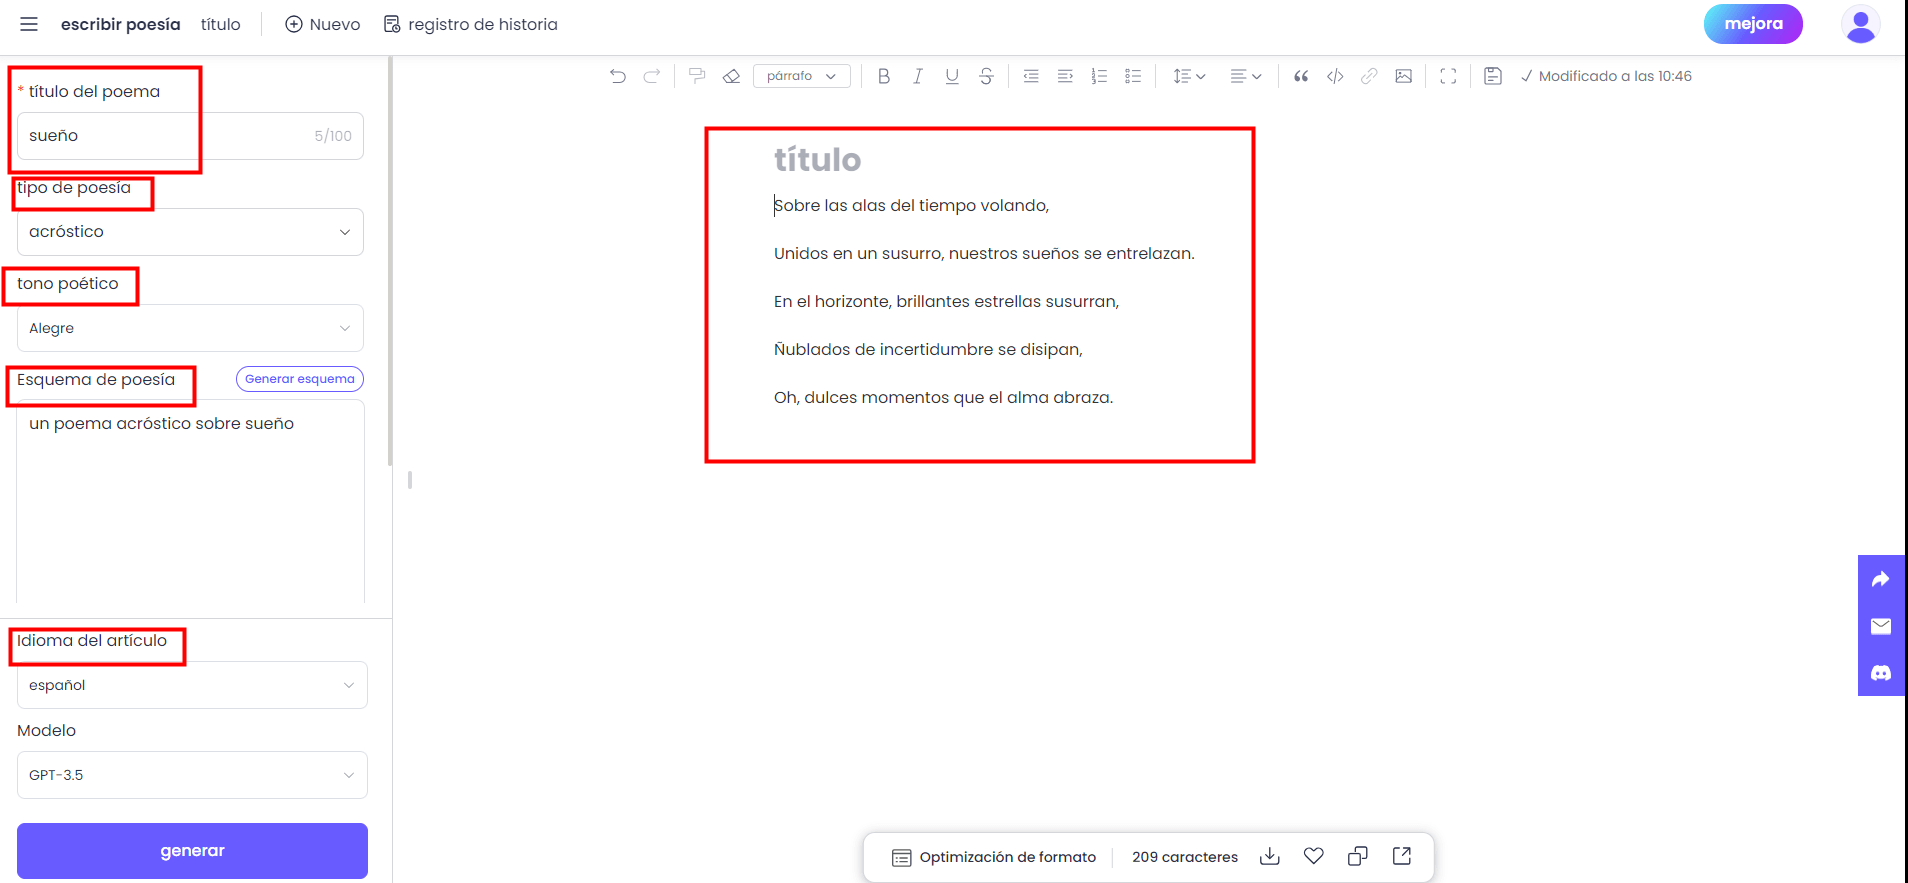This screenshot has height=883, width=1908.
Task: Favorite the poem with the heart icon
Action: point(1314,856)
